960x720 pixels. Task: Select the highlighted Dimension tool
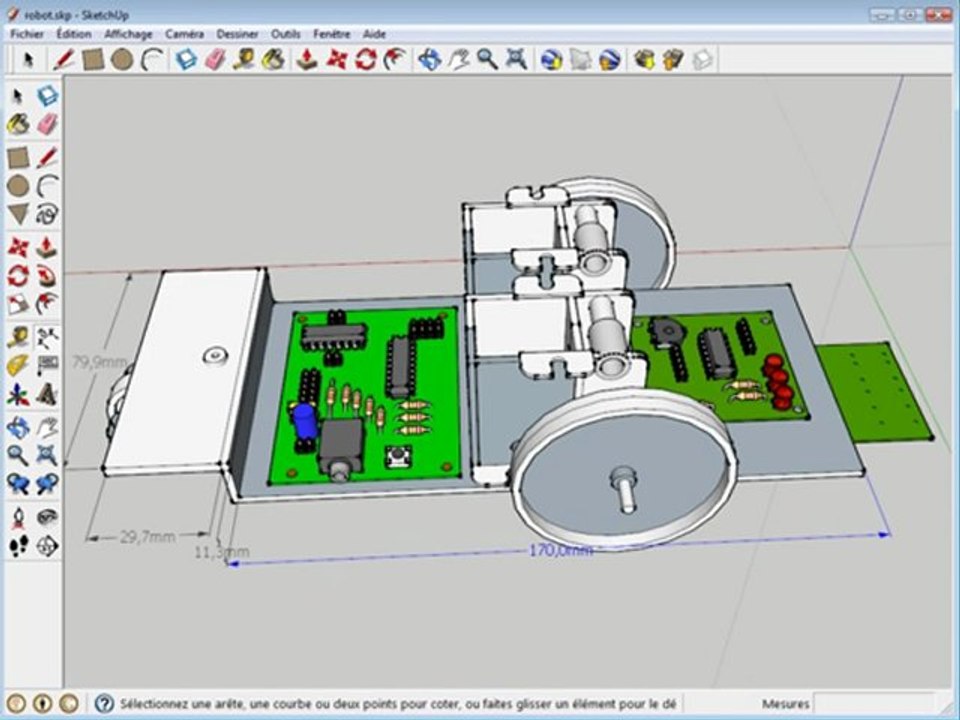47,337
